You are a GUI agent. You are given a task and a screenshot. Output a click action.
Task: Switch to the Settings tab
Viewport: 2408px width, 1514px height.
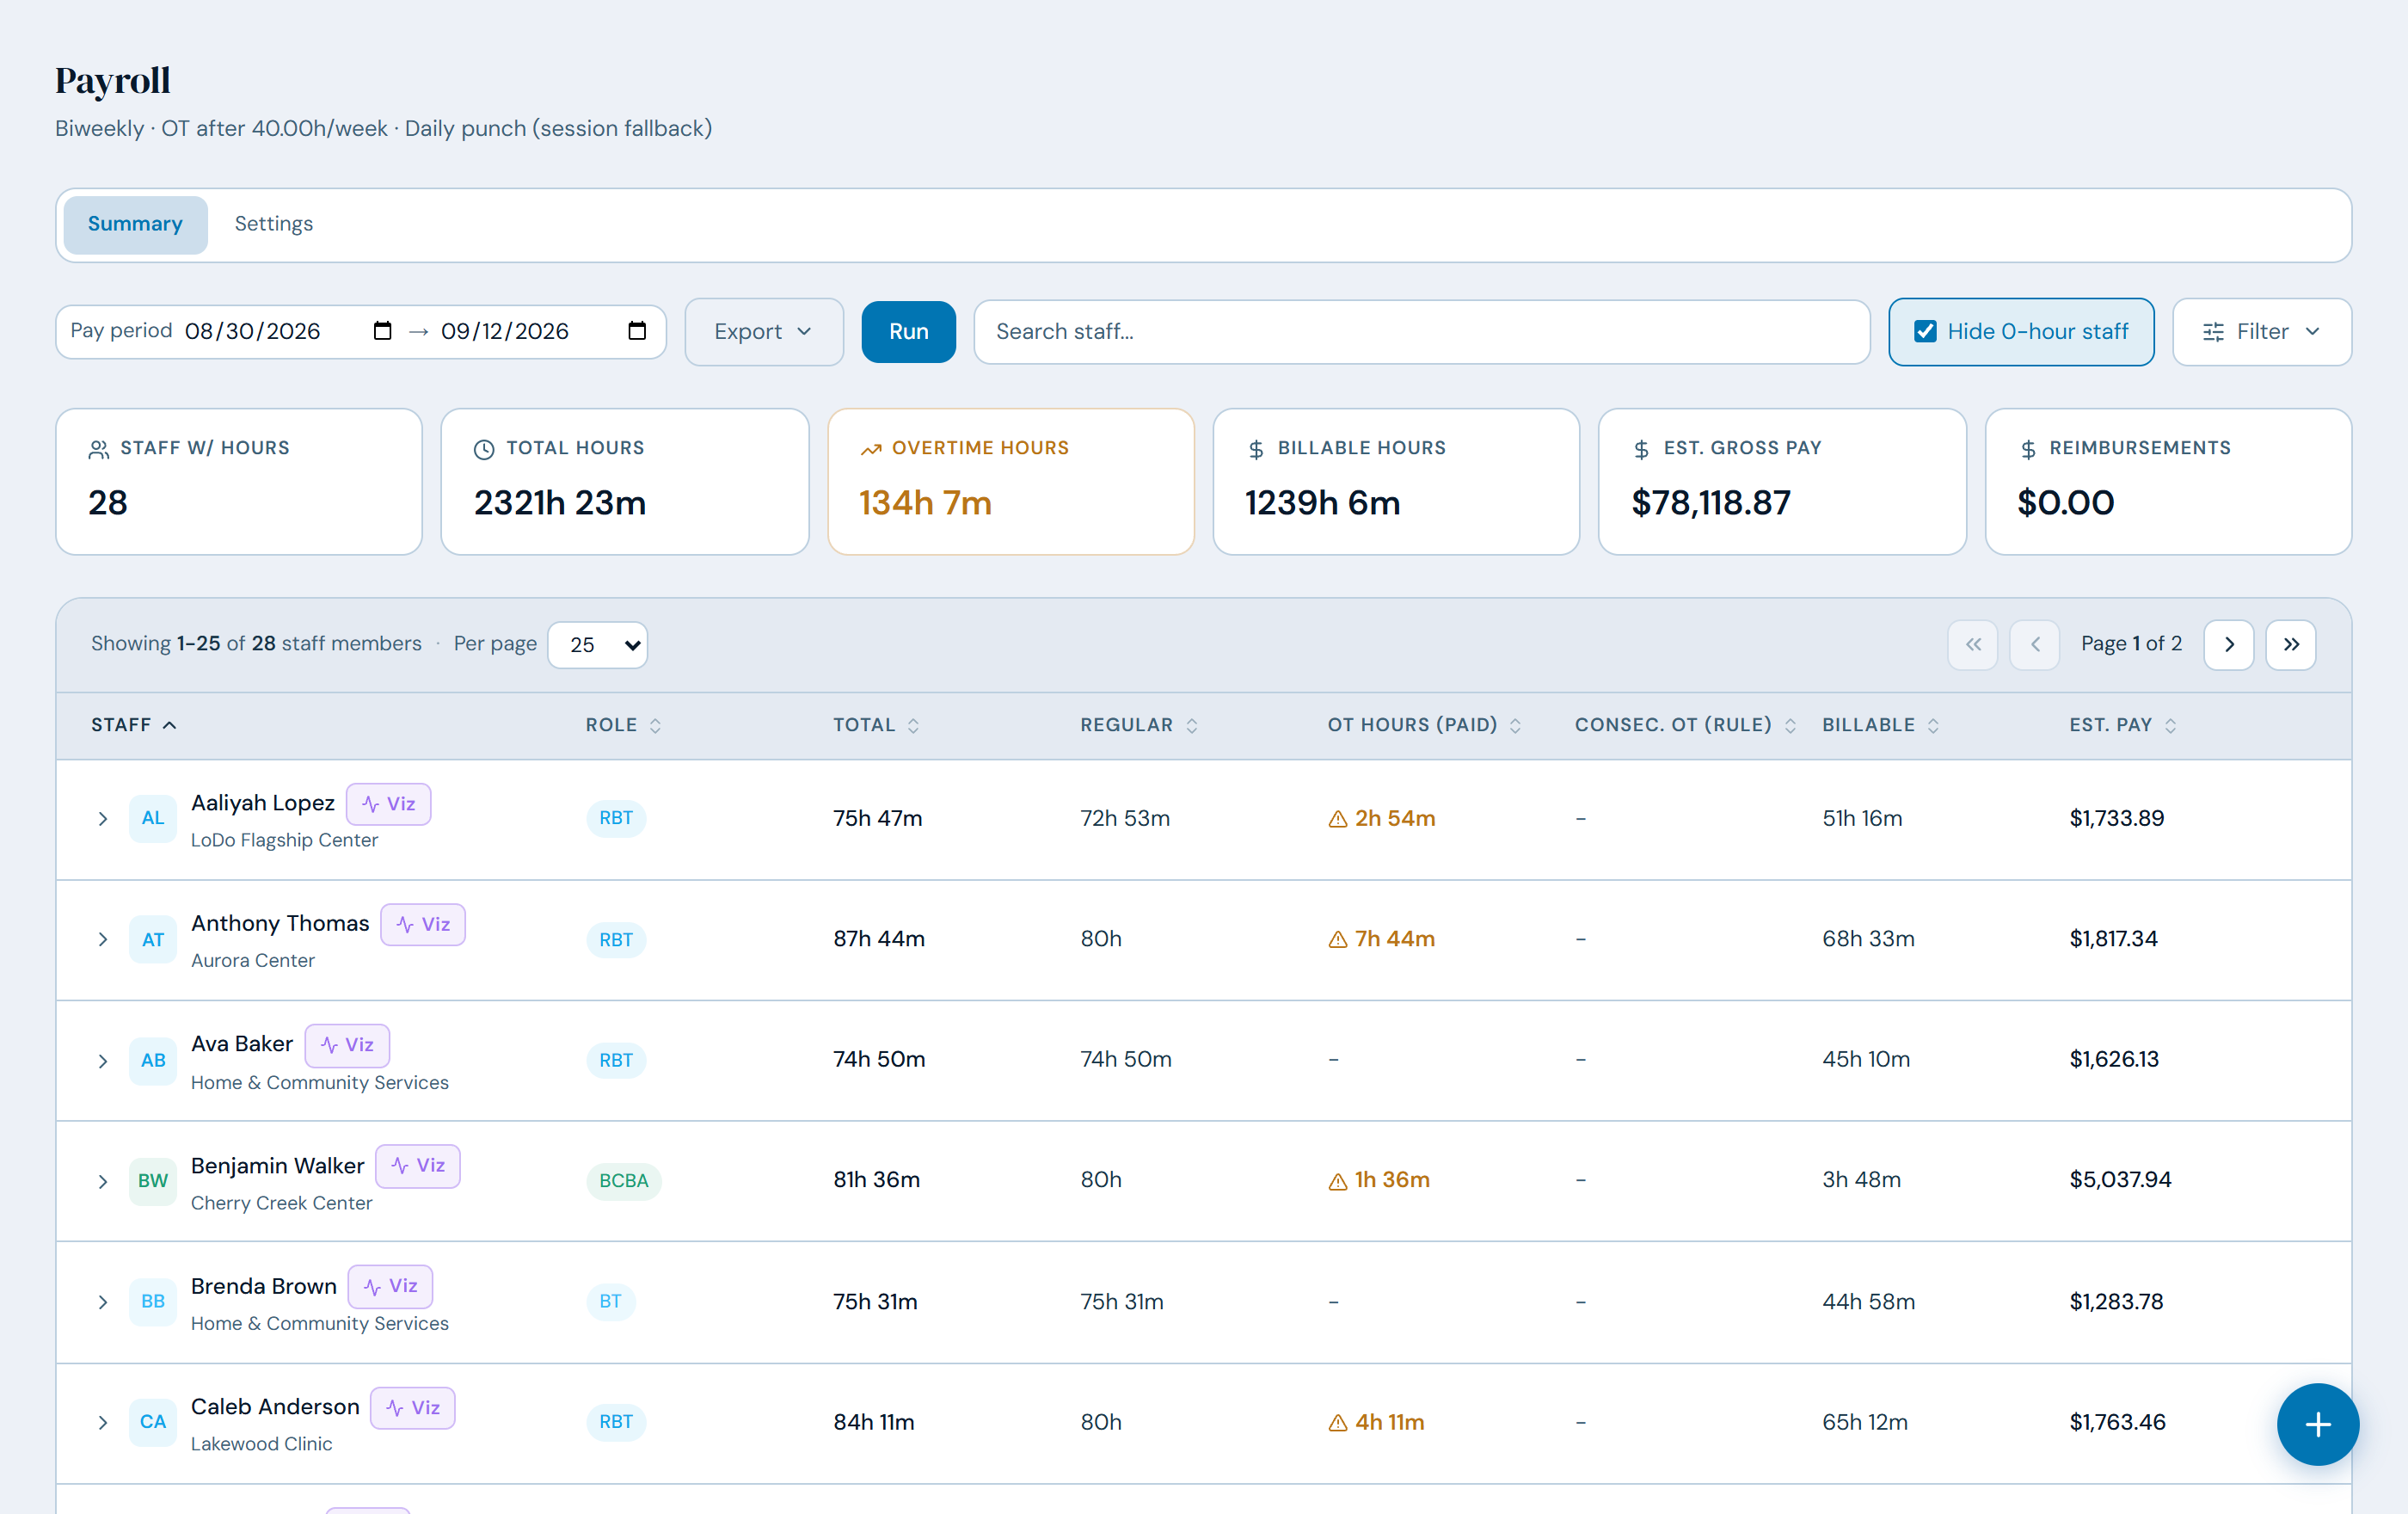click(x=273, y=224)
